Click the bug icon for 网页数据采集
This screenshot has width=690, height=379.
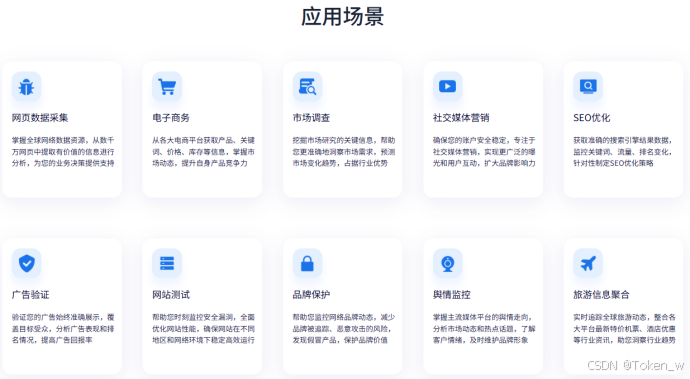pyautogui.click(x=26, y=87)
